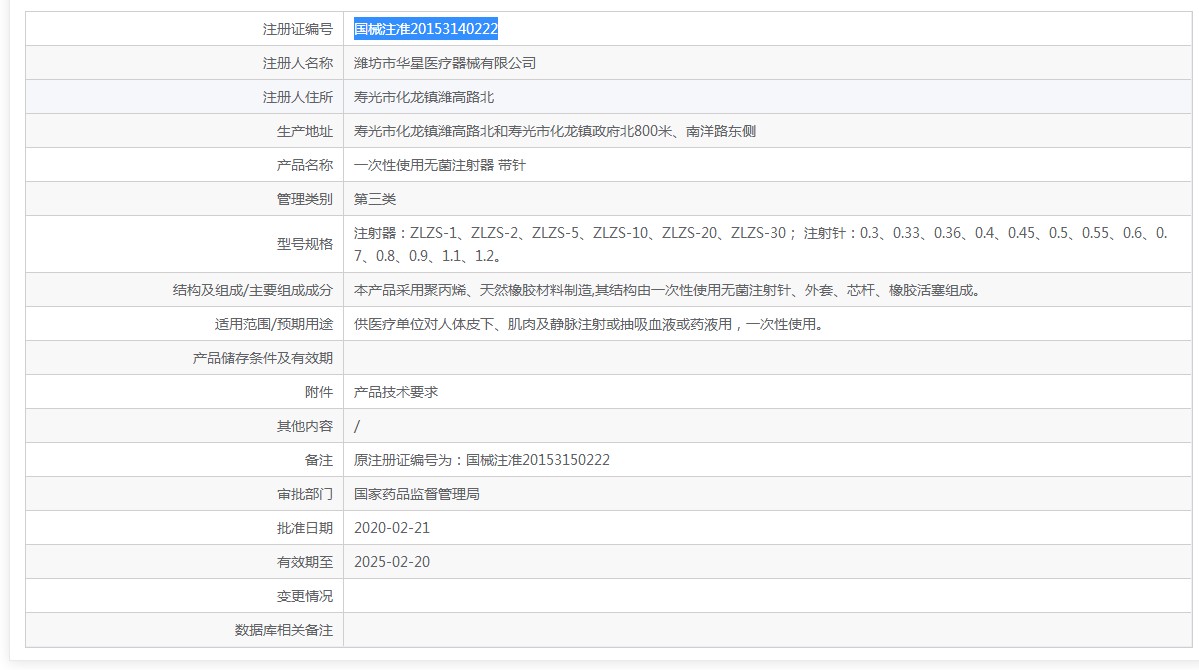Click the 注册证编号 label cell
The image size is (1199, 670).
[x=184, y=29]
